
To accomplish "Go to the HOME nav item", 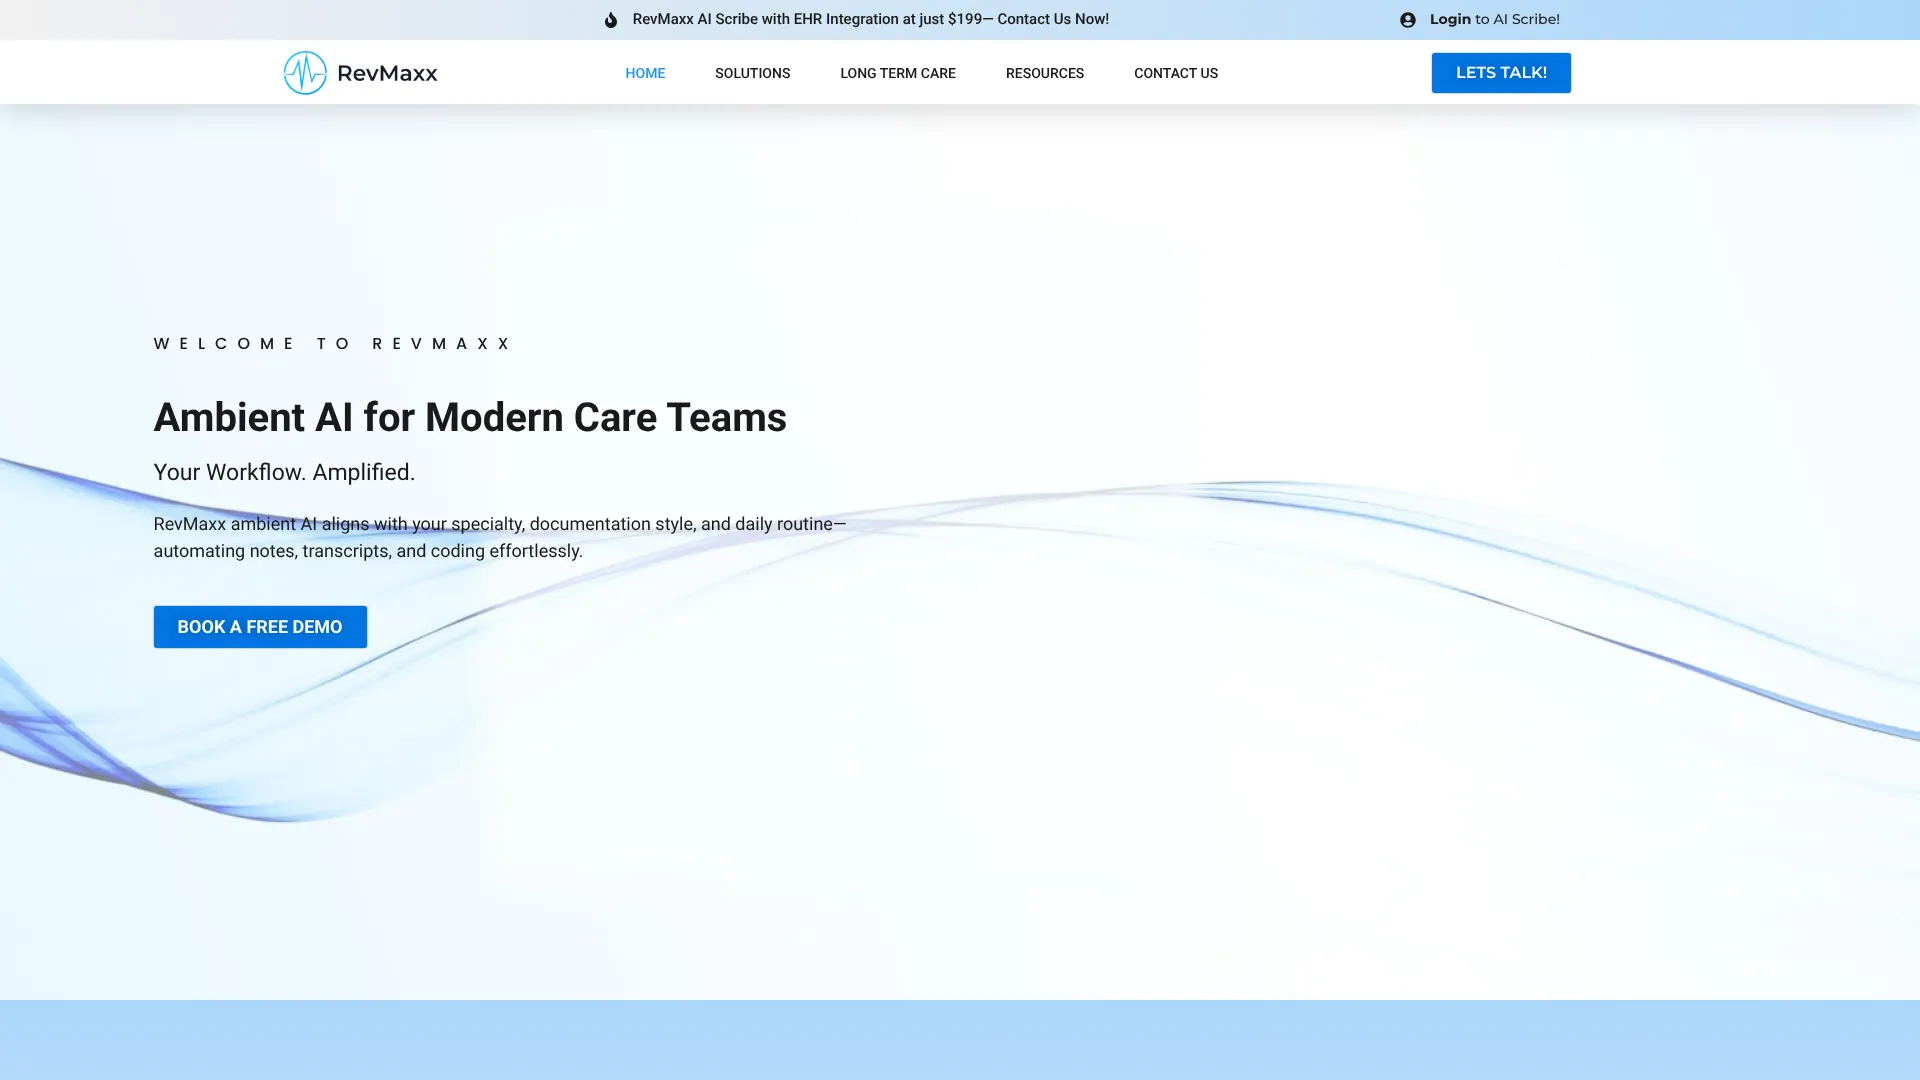I will pos(645,73).
